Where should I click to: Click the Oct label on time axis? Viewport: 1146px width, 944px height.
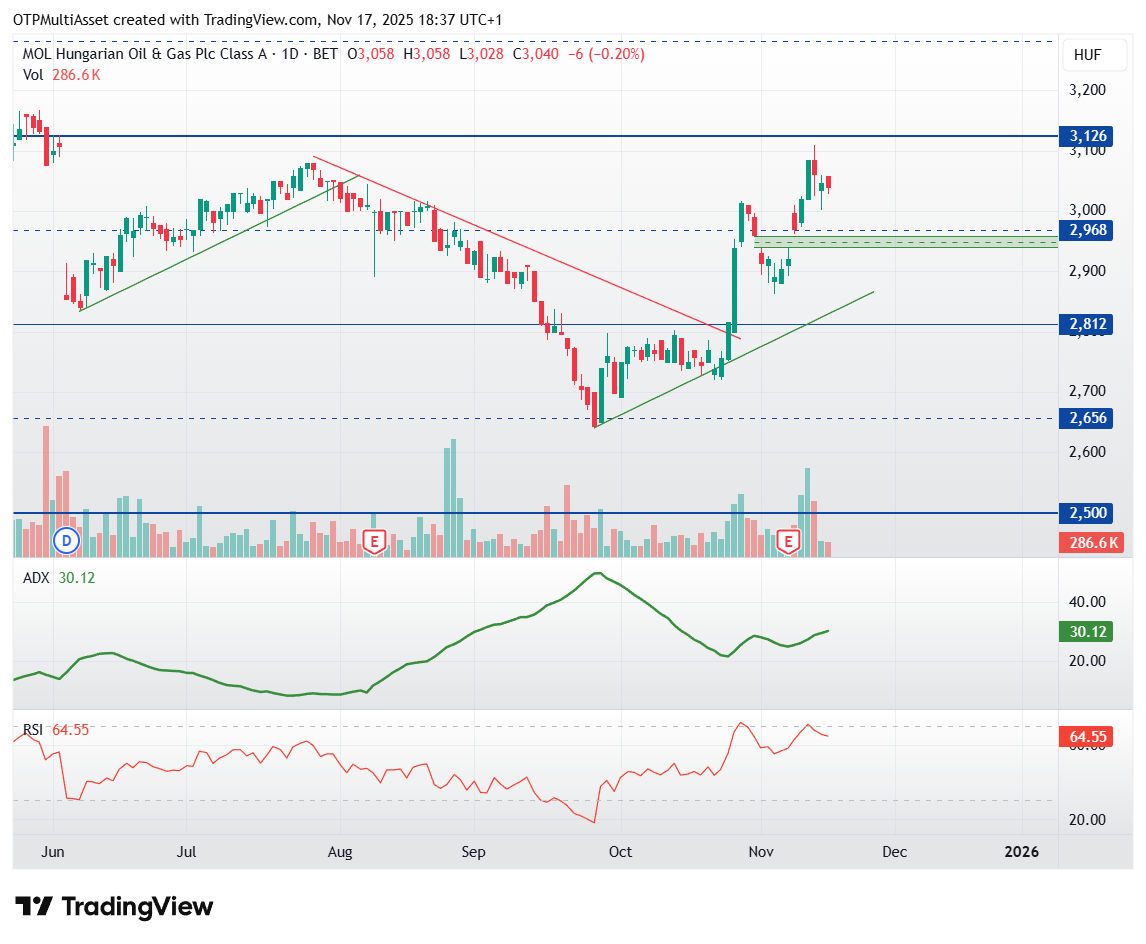click(621, 852)
